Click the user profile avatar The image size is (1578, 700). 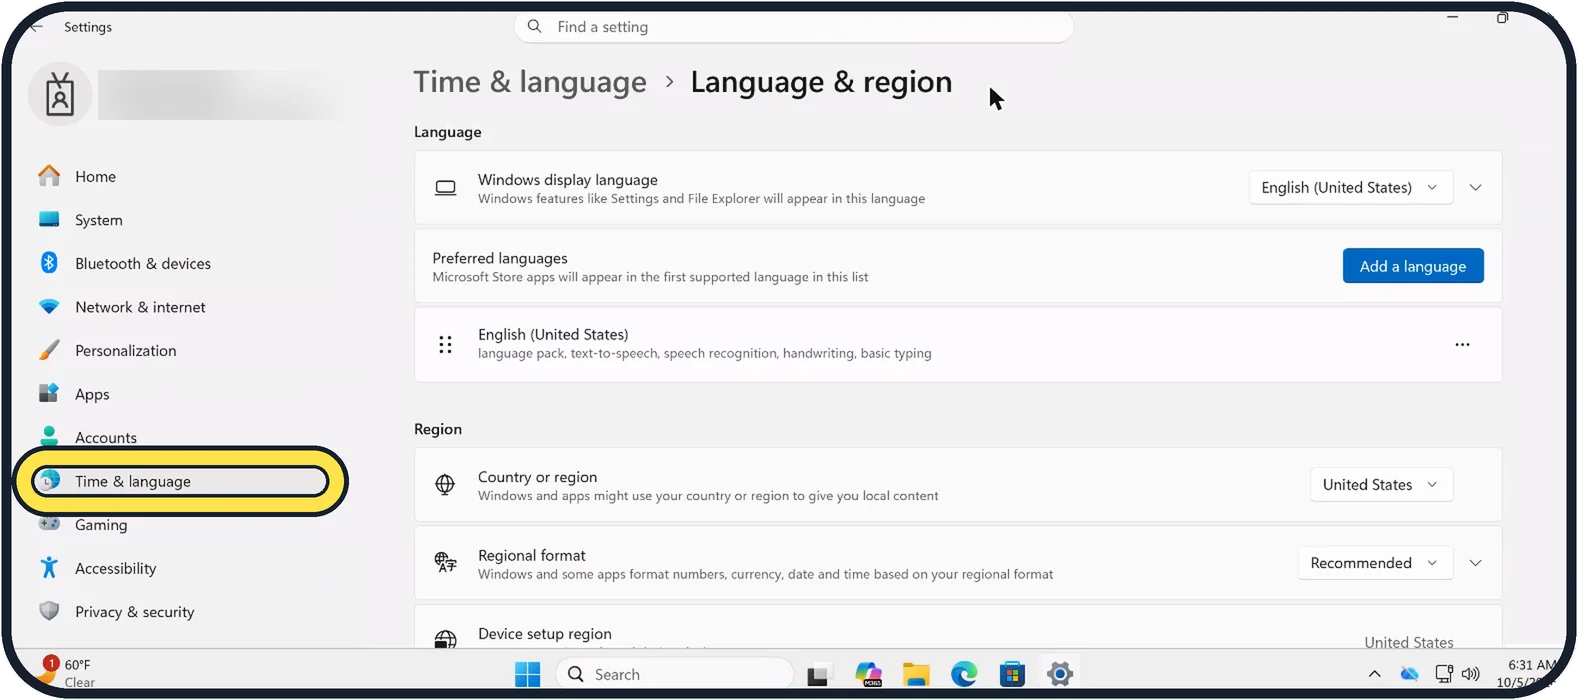(60, 95)
